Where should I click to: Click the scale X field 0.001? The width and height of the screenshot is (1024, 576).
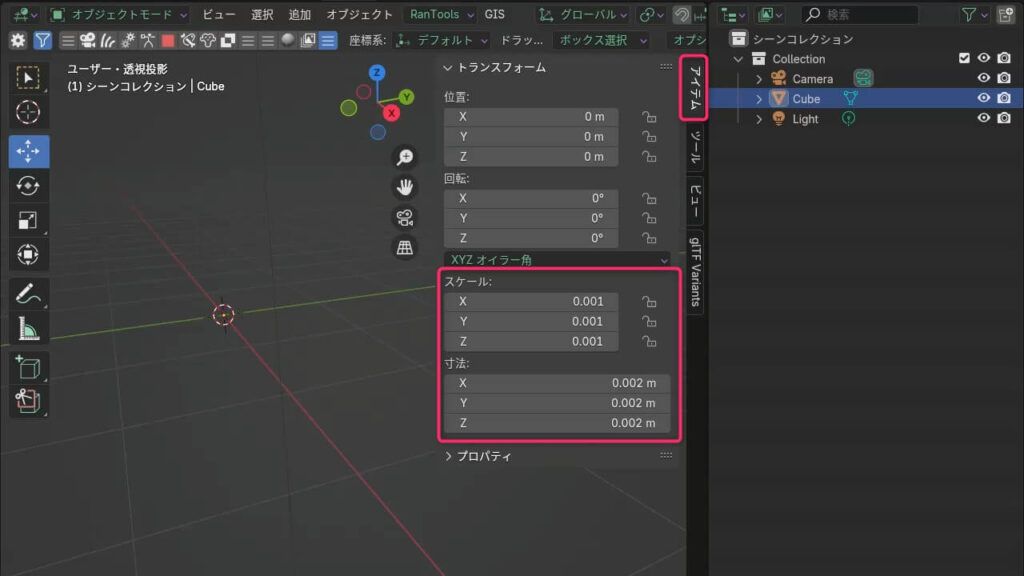click(531, 302)
